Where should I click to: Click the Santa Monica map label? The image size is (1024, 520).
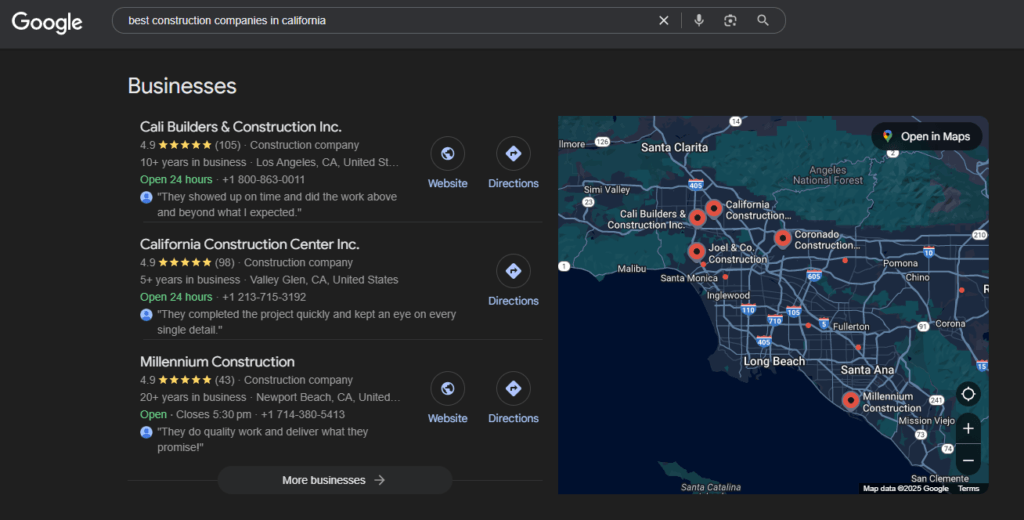point(689,278)
